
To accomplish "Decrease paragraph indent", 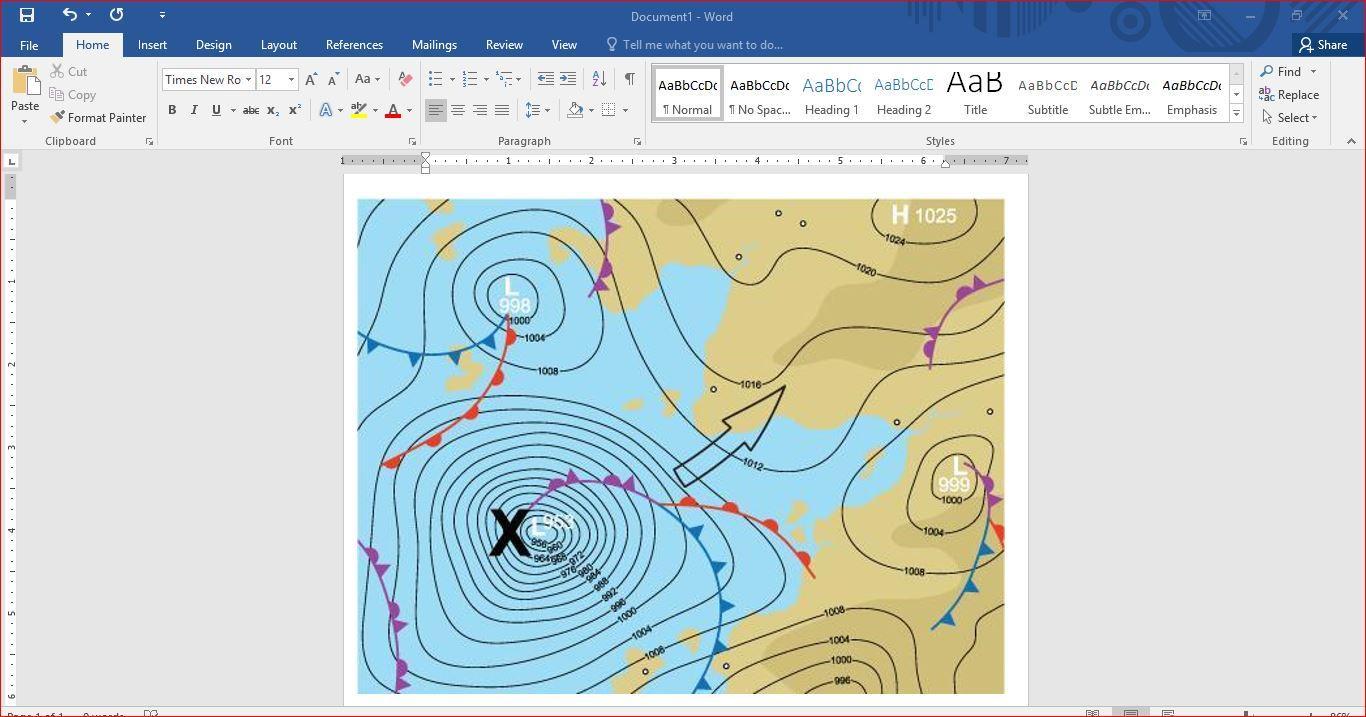I will click(x=545, y=79).
